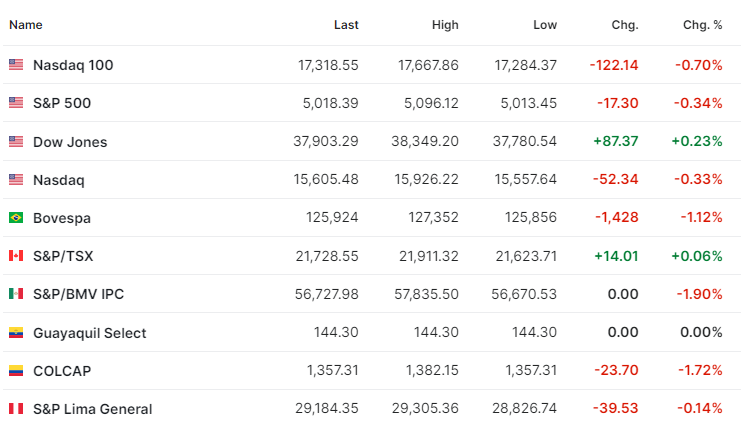The height and width of the screenshot is (422, 741).
Task: Click the Brazil flag beside Bovespa
Action: pos(16,217)
